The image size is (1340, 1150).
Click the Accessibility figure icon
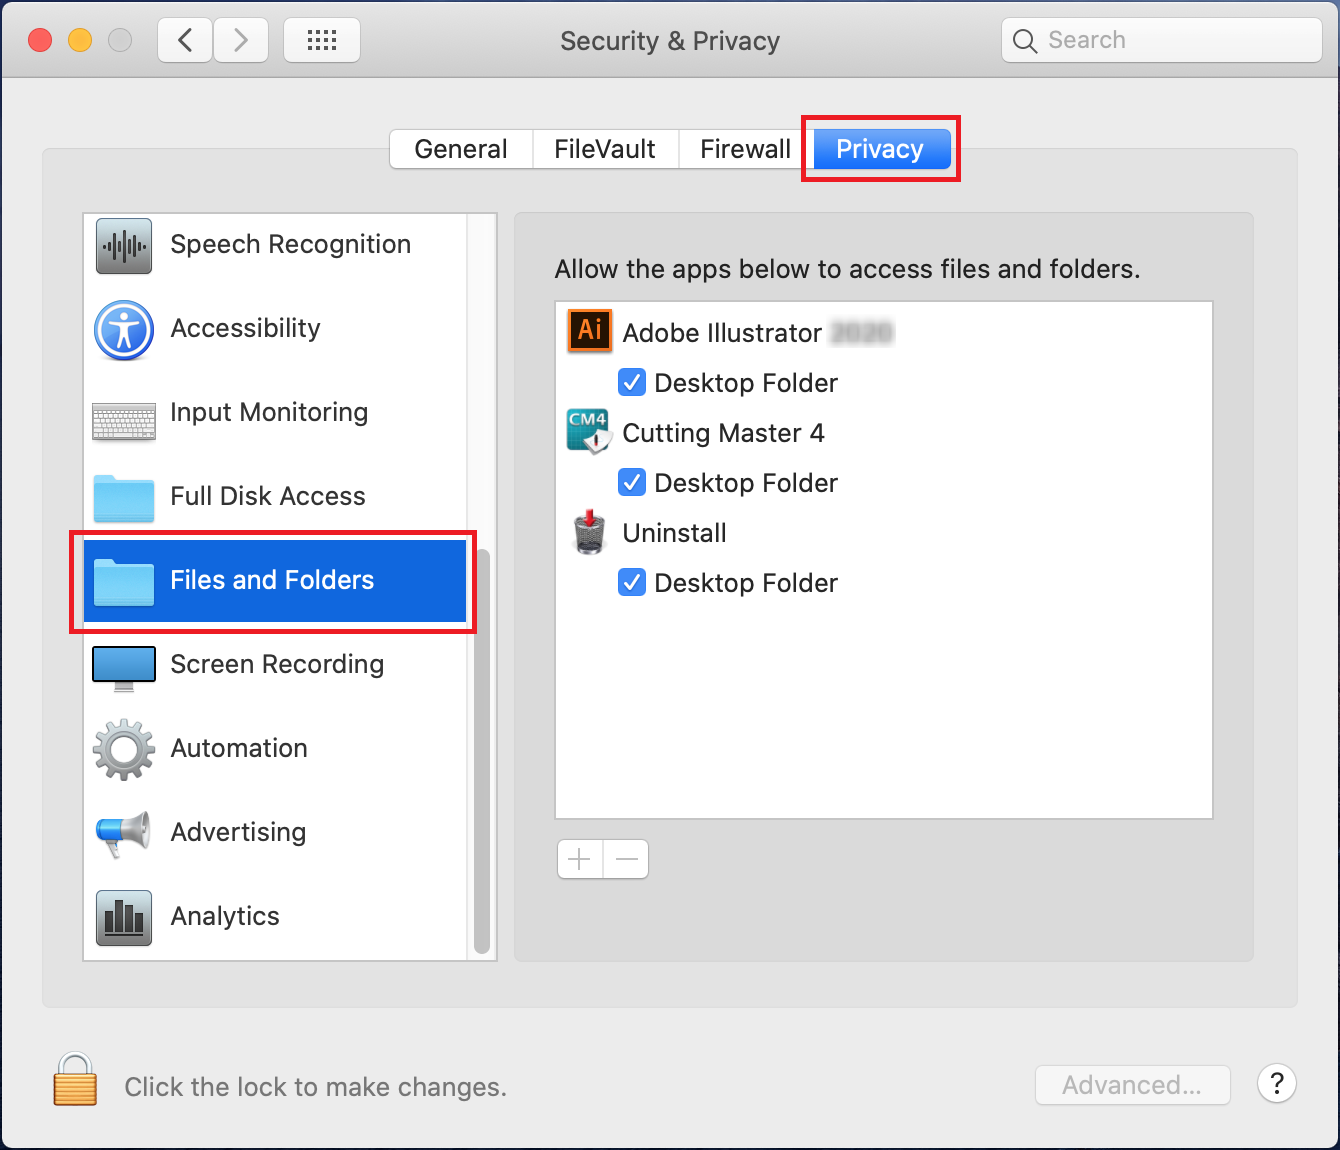(x=124, y=330)
